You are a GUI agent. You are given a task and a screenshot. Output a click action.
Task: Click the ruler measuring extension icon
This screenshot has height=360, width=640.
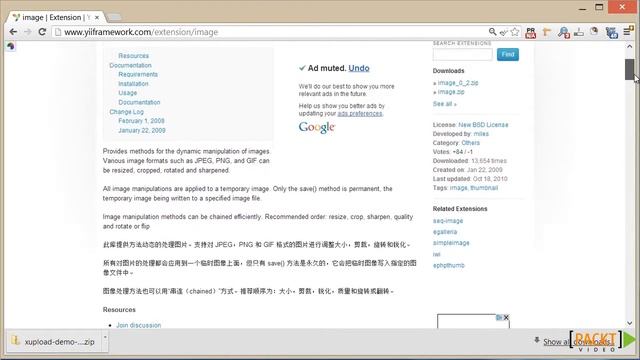pos(579,32)
